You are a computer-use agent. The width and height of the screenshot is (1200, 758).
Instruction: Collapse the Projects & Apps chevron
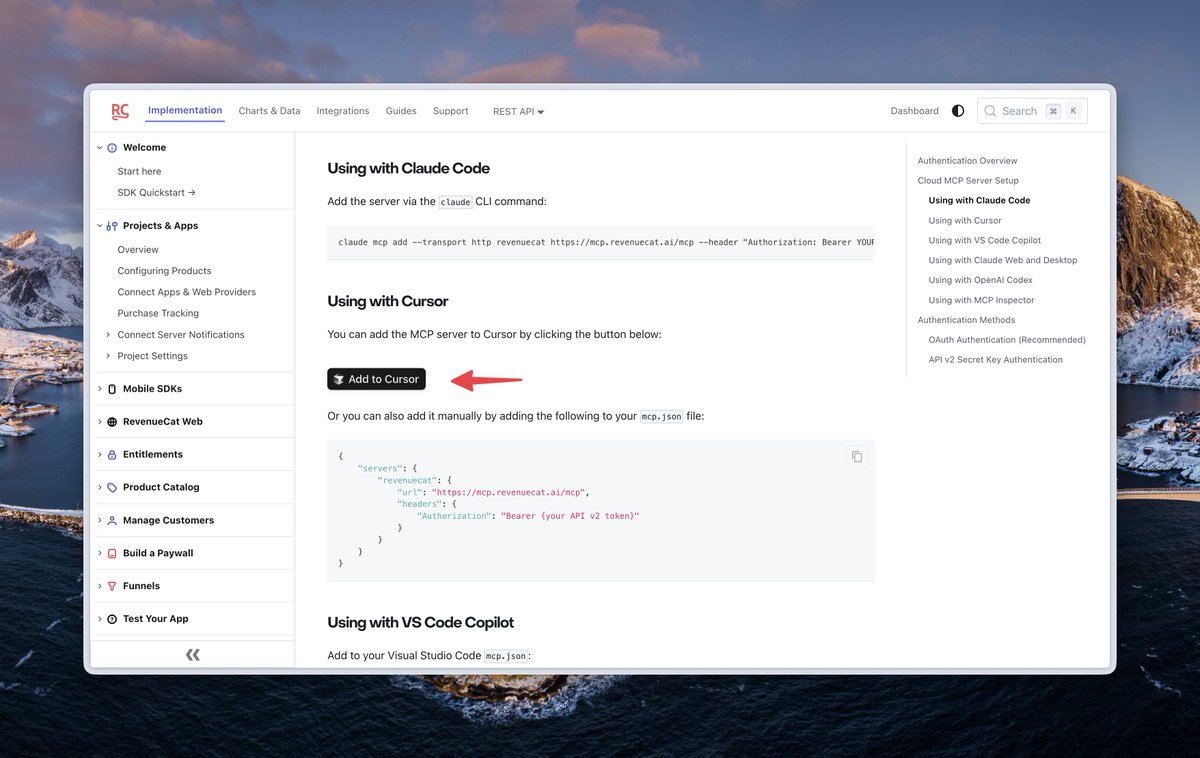coord(99,226)
